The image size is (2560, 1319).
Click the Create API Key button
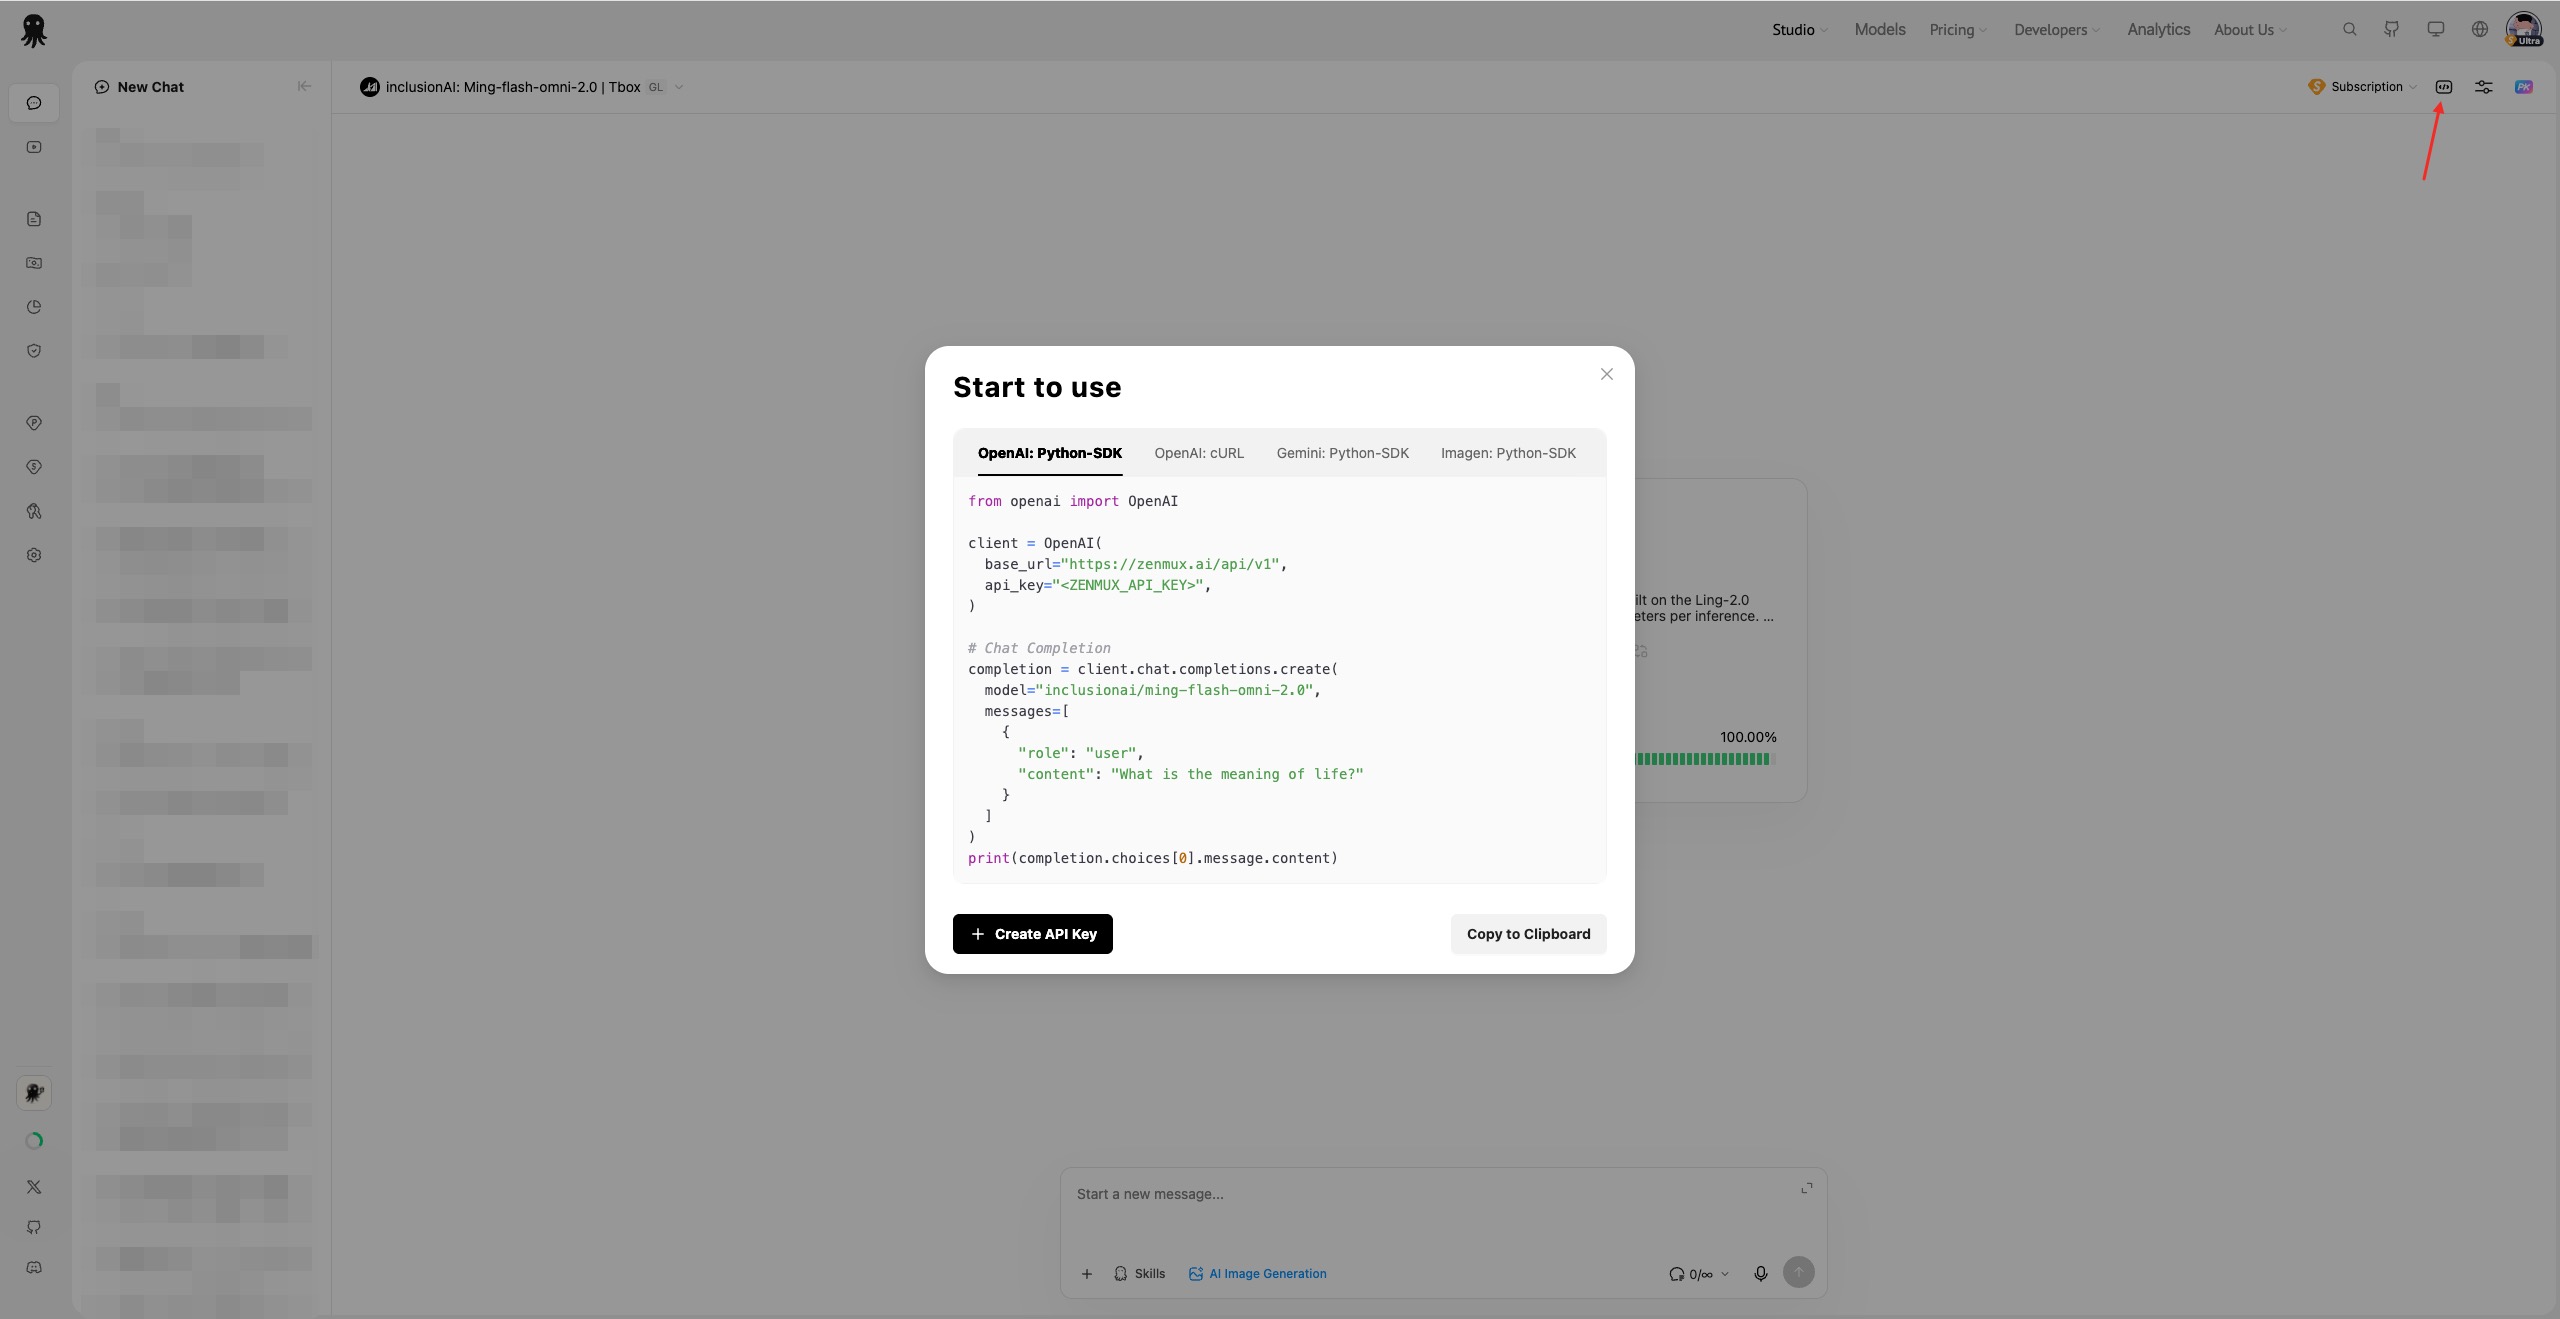point(1033,934)
